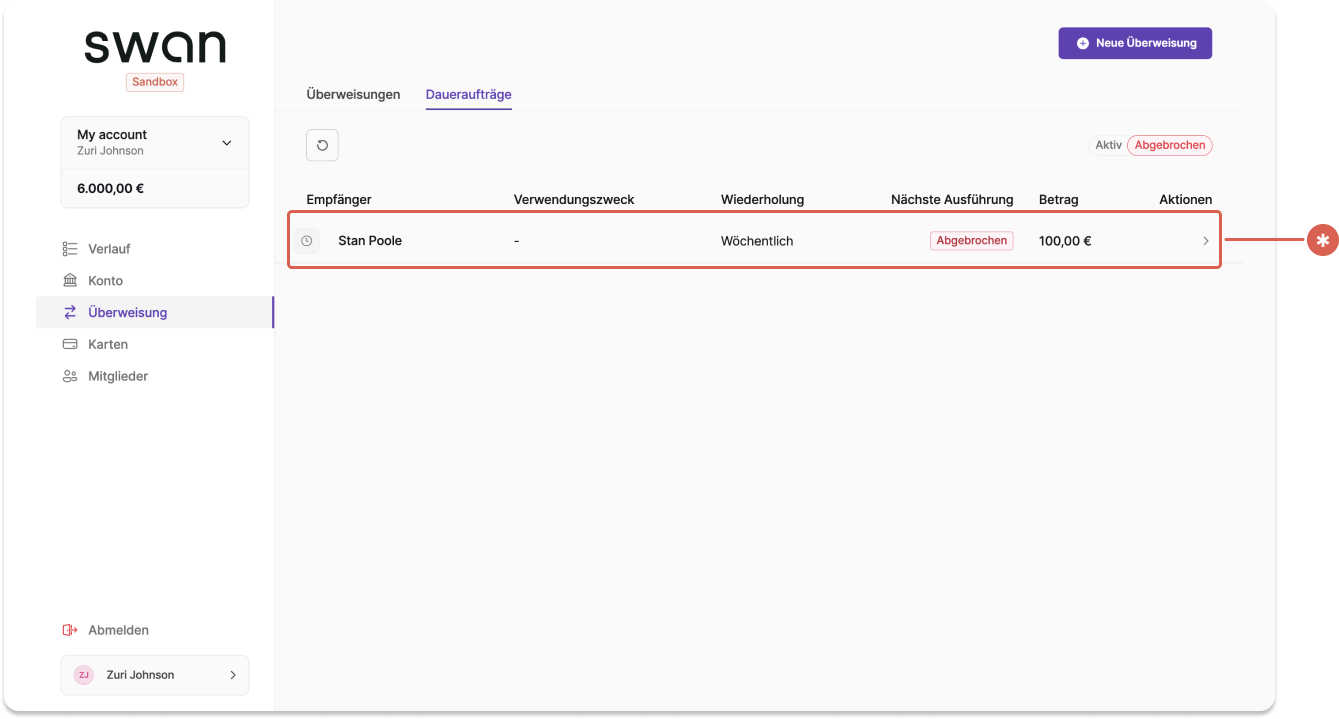Click the Stan Poole recipient name
The height and width of the screenshot is (719, 1339).
[x=370, y=241]
